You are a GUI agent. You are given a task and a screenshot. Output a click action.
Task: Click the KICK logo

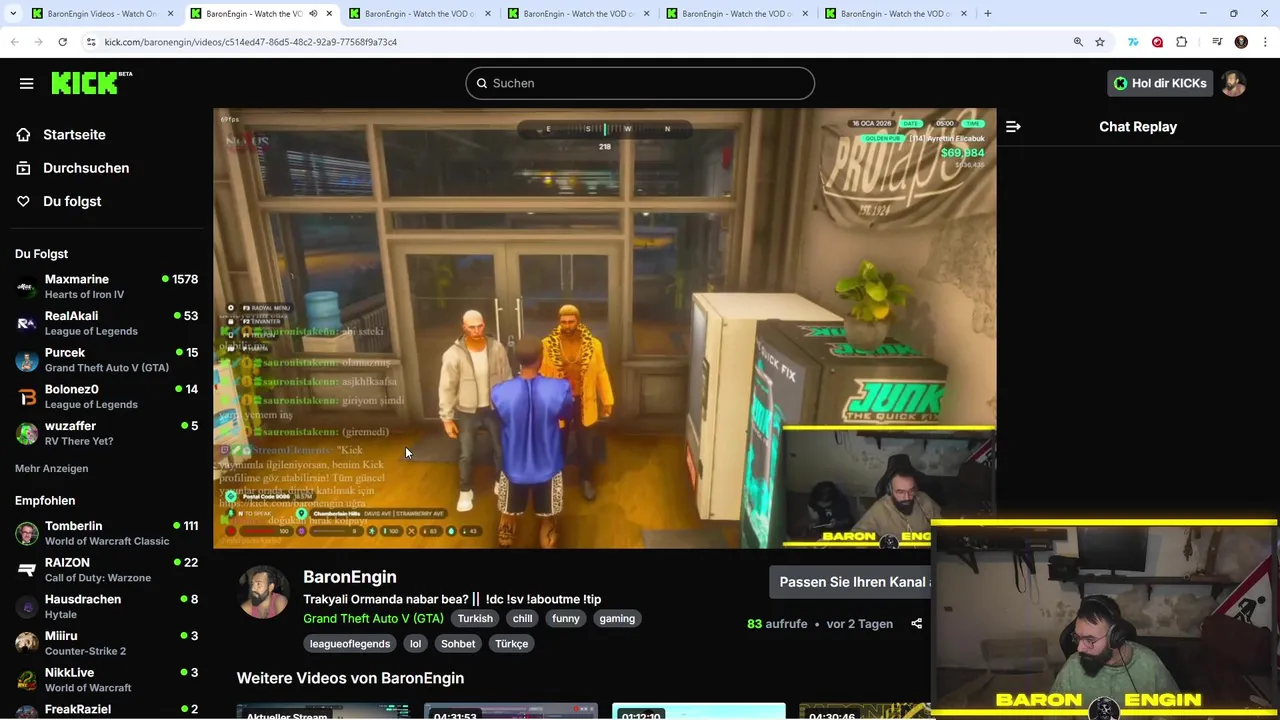(x=90, y=83)
